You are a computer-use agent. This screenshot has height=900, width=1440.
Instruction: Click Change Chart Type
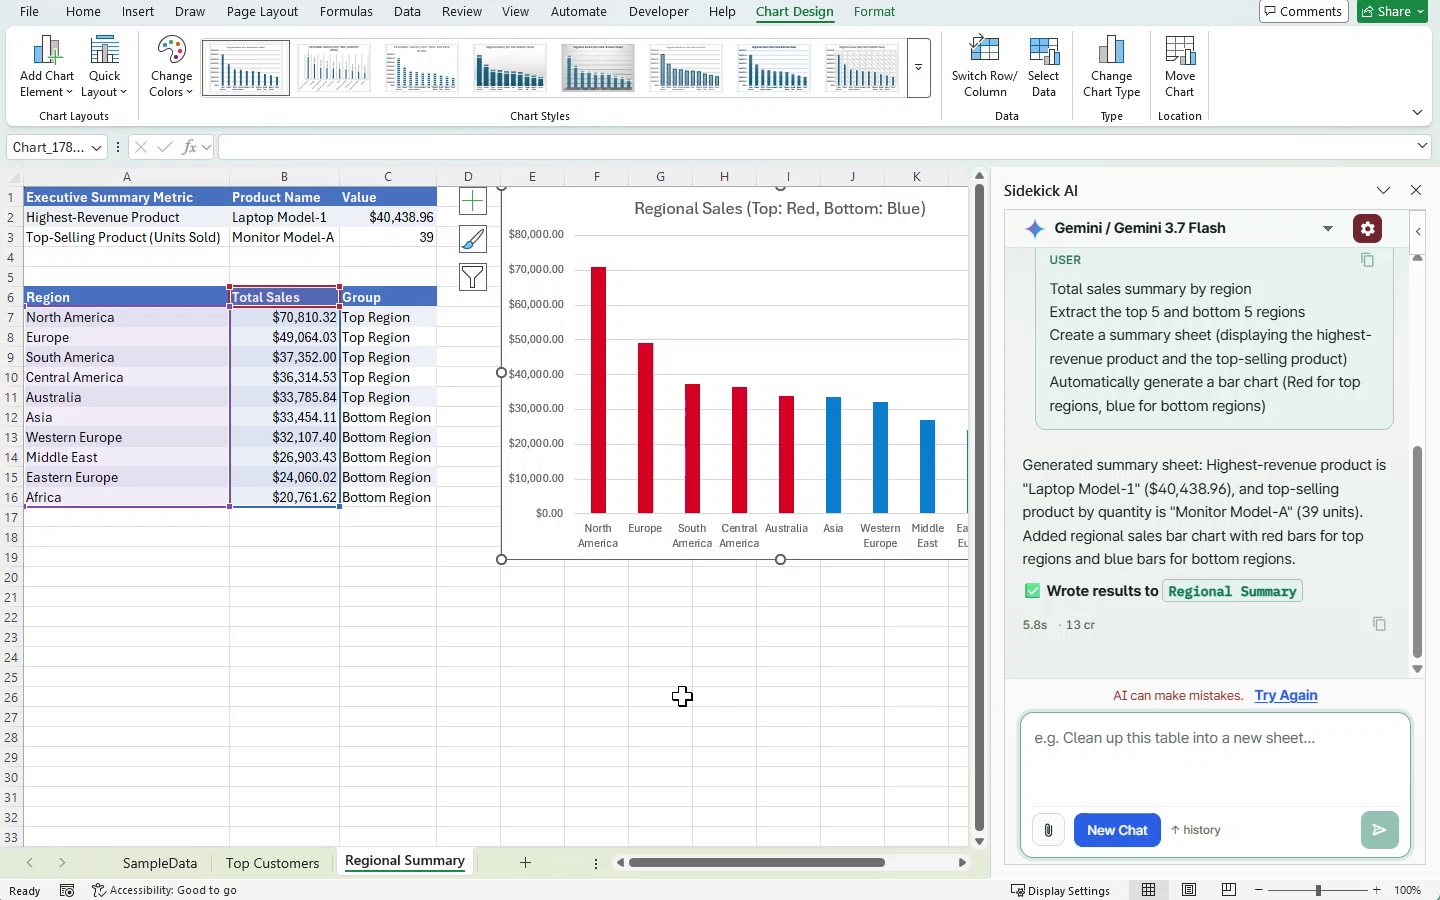click(x=1111, y=66)
